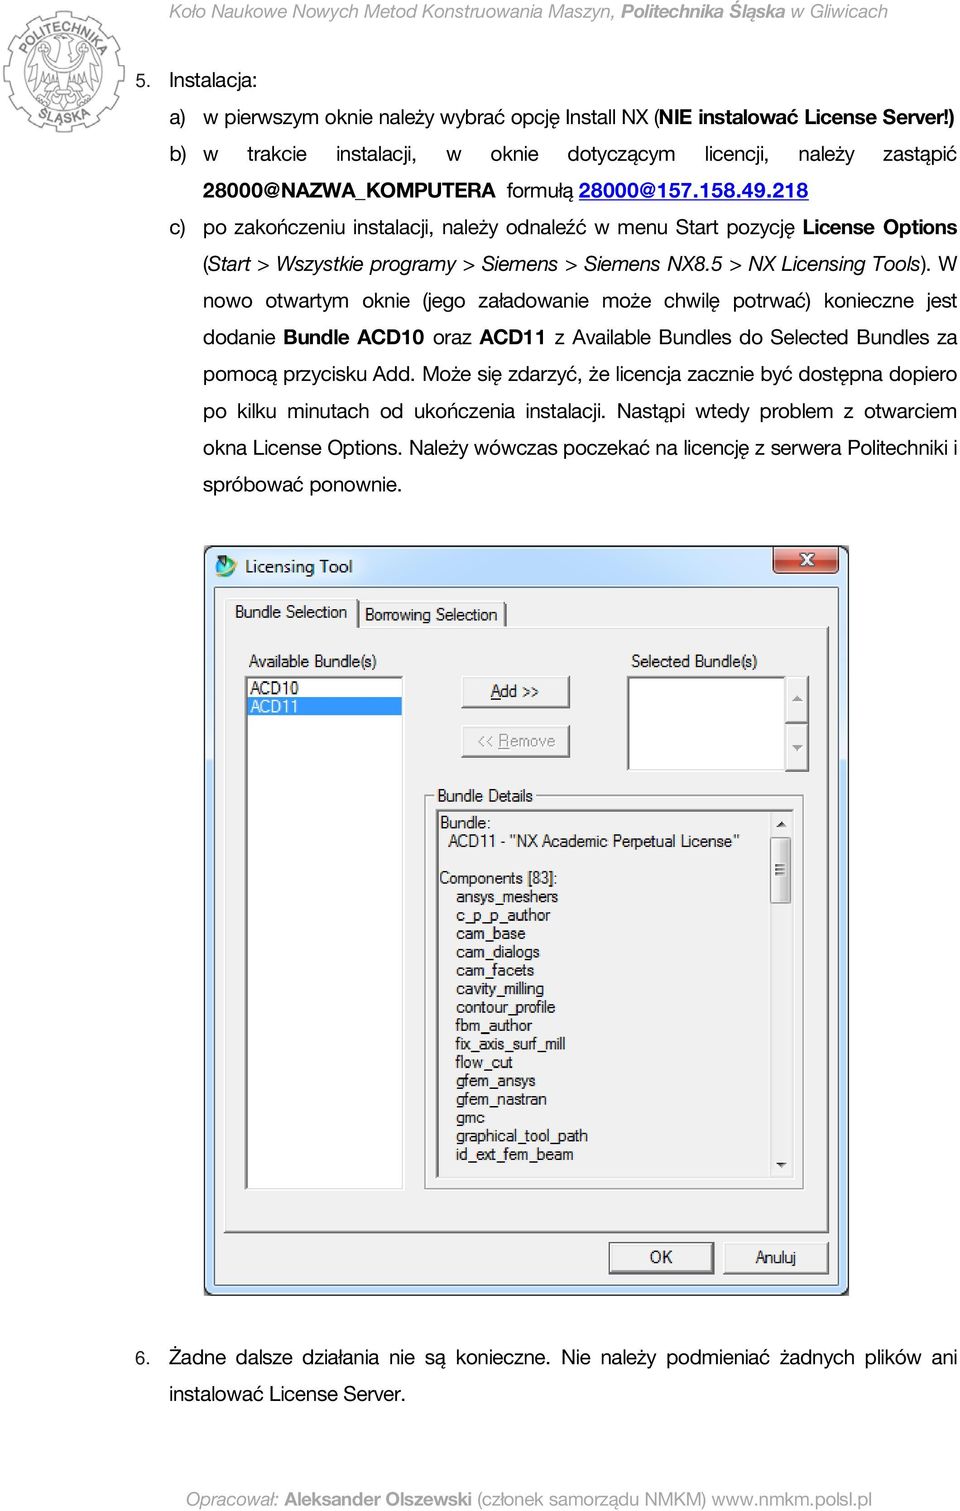Select ACD11 in Available Bundles

324,706
